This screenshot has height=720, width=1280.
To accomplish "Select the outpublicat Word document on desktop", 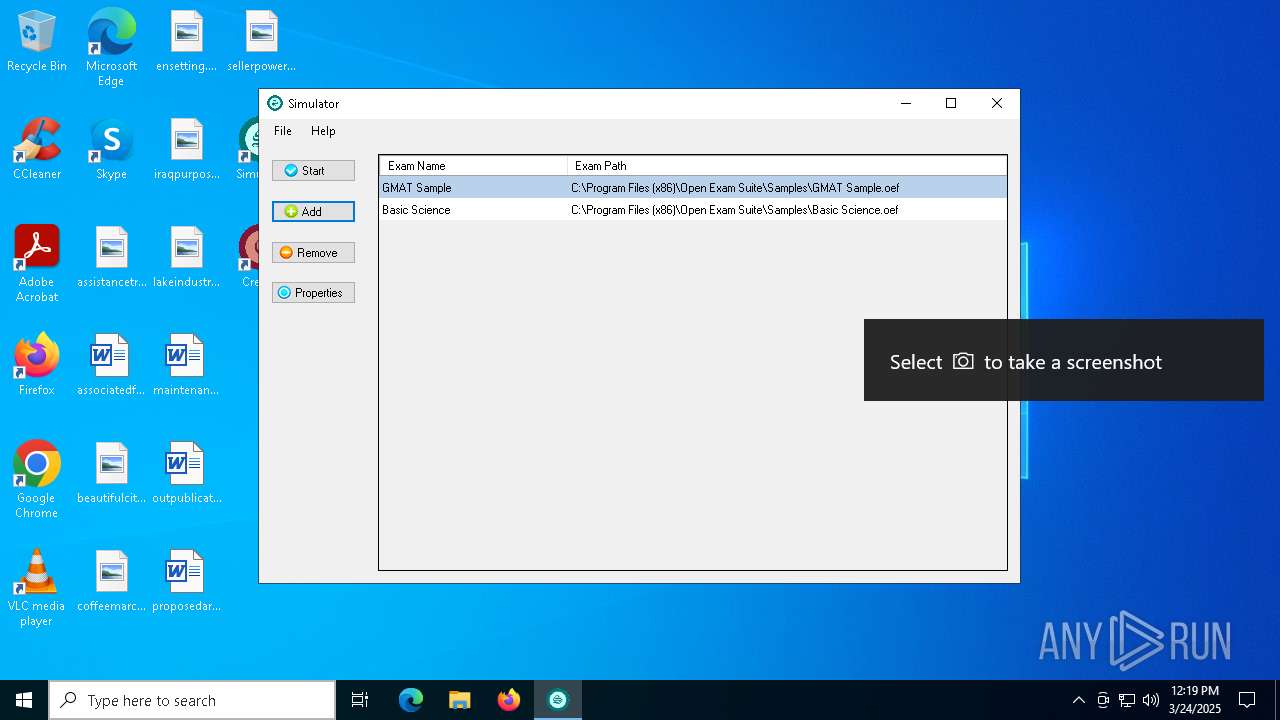I will click(x=187, y=473).
